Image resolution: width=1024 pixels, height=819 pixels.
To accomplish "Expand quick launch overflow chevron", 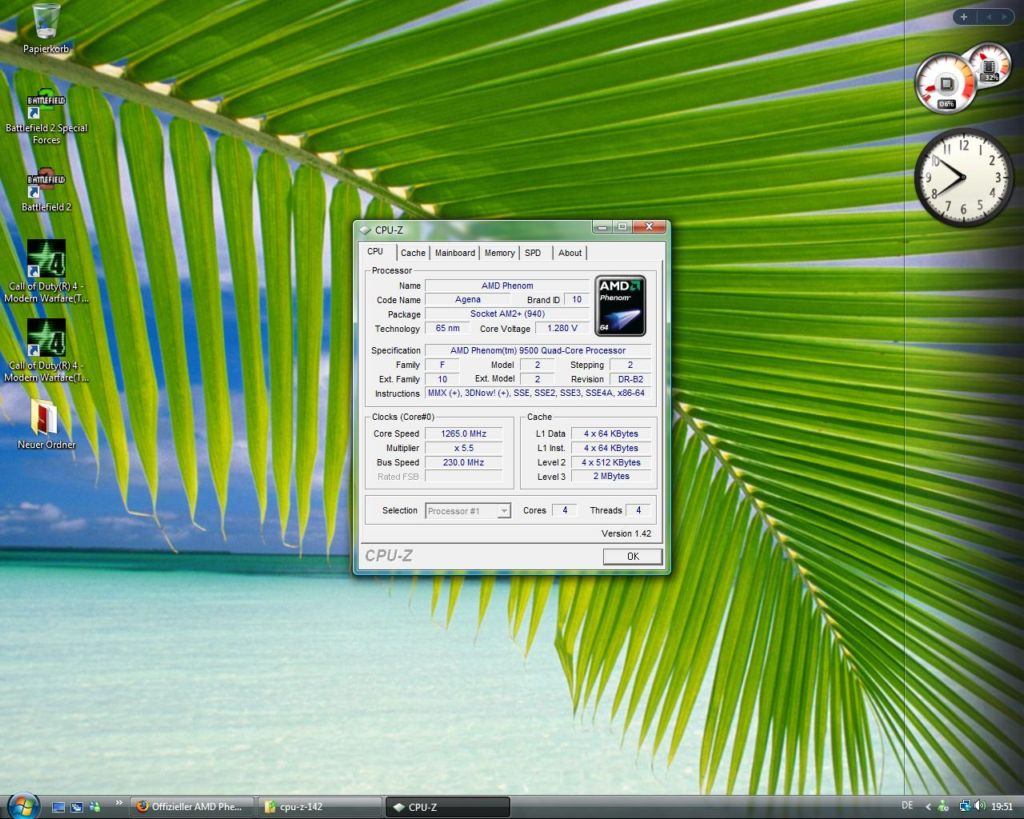I will 119,803.
